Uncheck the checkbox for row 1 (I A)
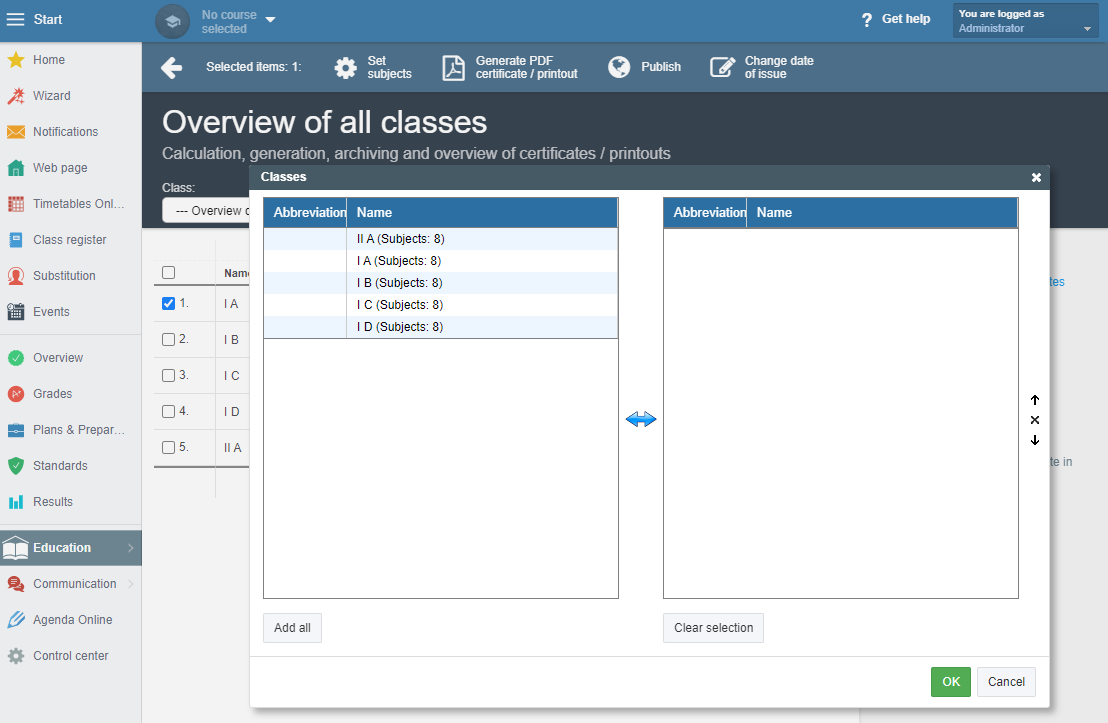The width and height of the screenshot is (1108, 723). [x=168, y=303]
